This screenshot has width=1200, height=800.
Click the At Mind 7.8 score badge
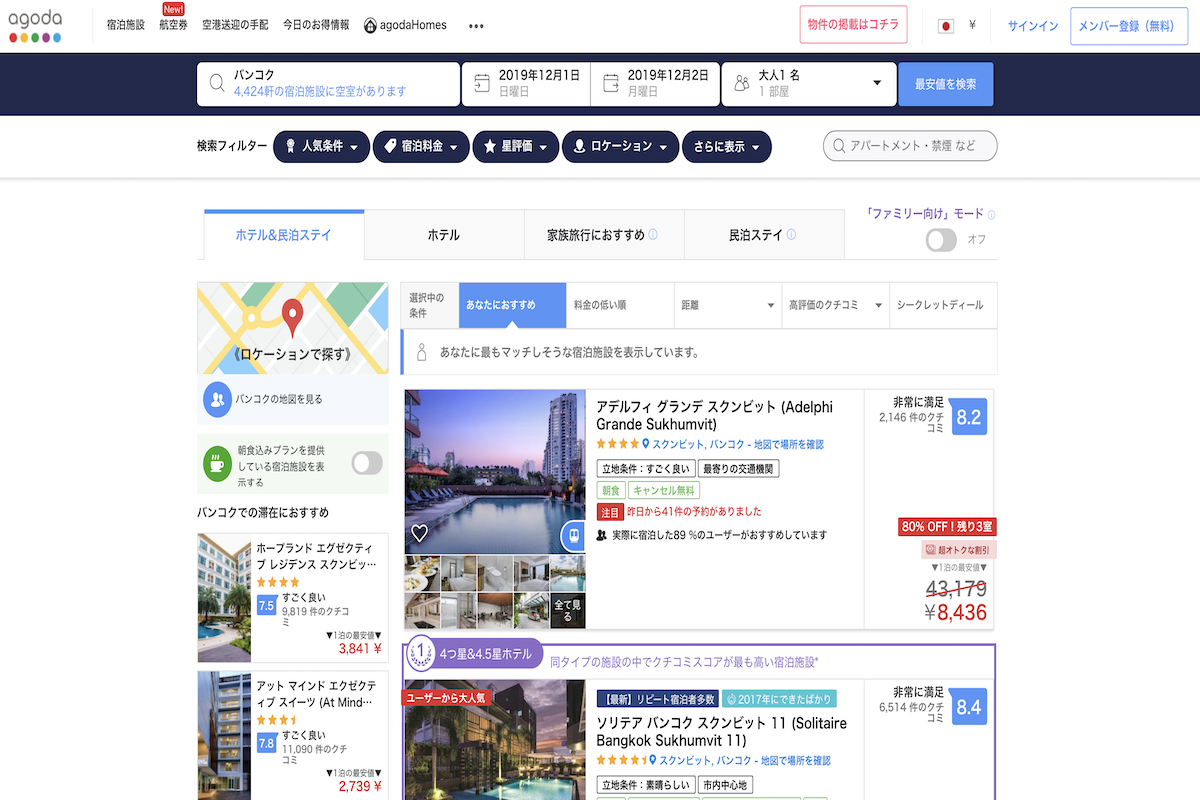click(266, 743)
